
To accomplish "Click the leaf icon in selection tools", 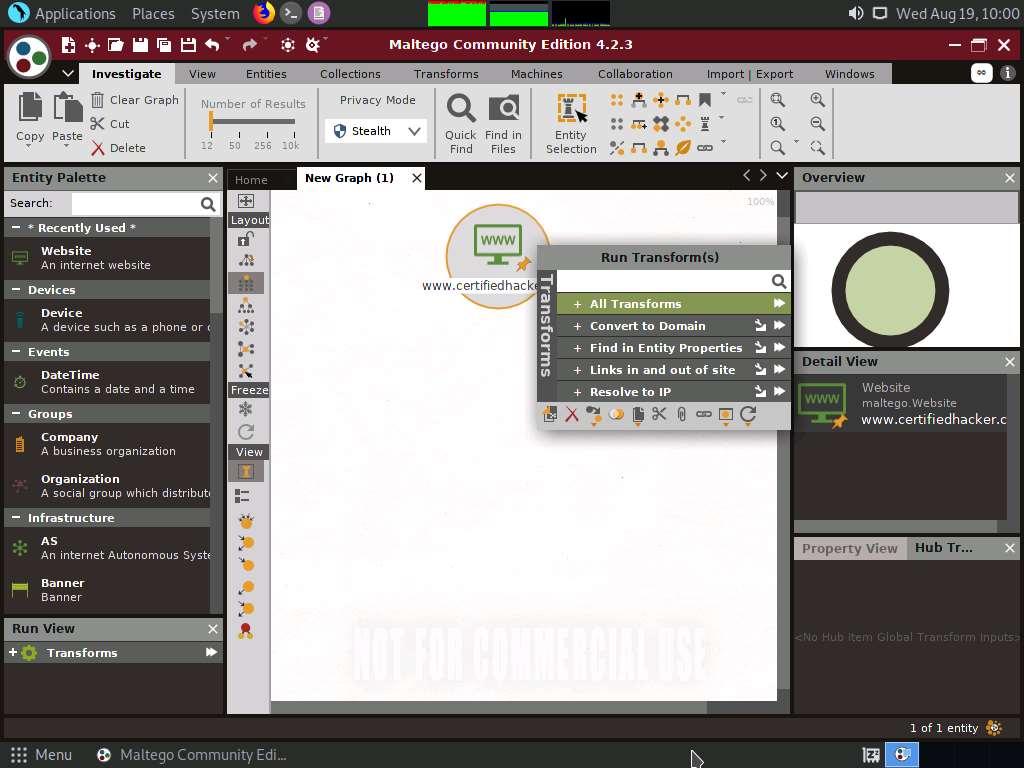I will [x=683, y=148].
